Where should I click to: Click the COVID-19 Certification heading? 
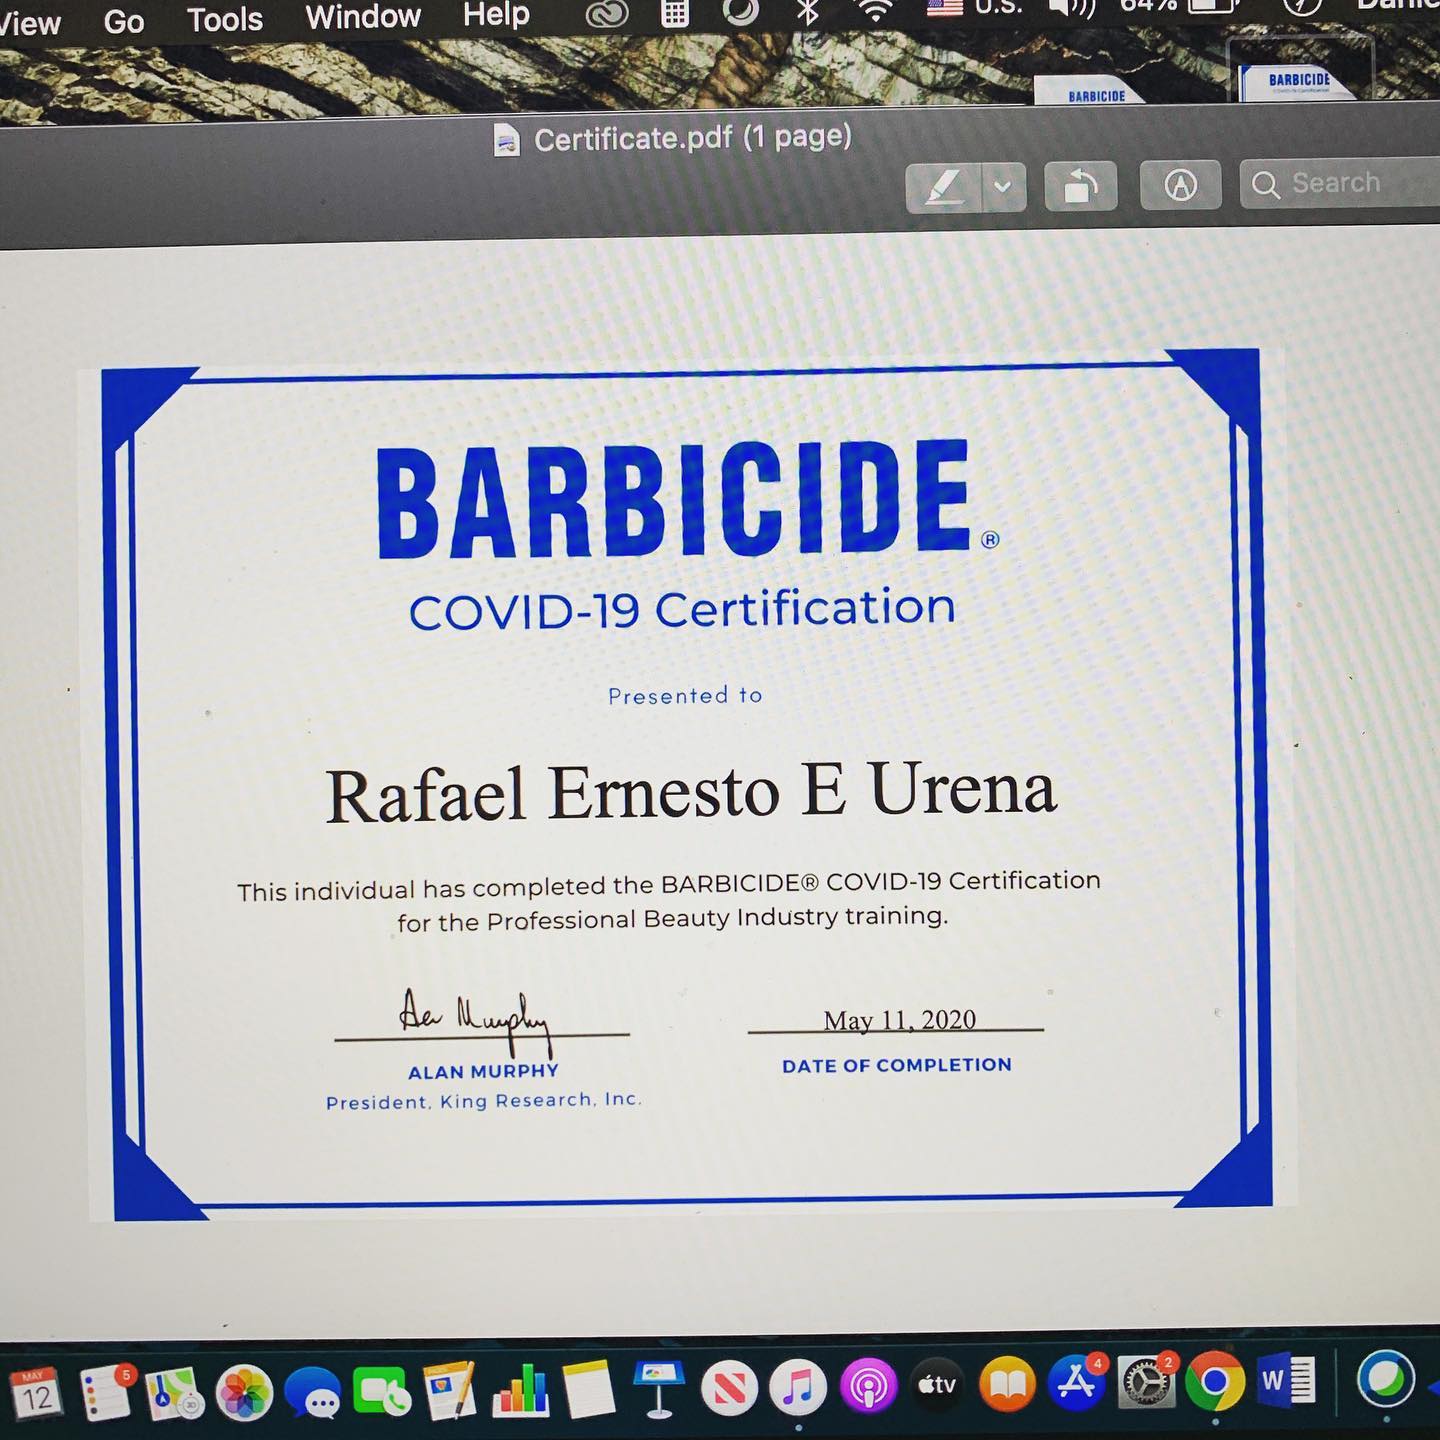click(682, 609)
